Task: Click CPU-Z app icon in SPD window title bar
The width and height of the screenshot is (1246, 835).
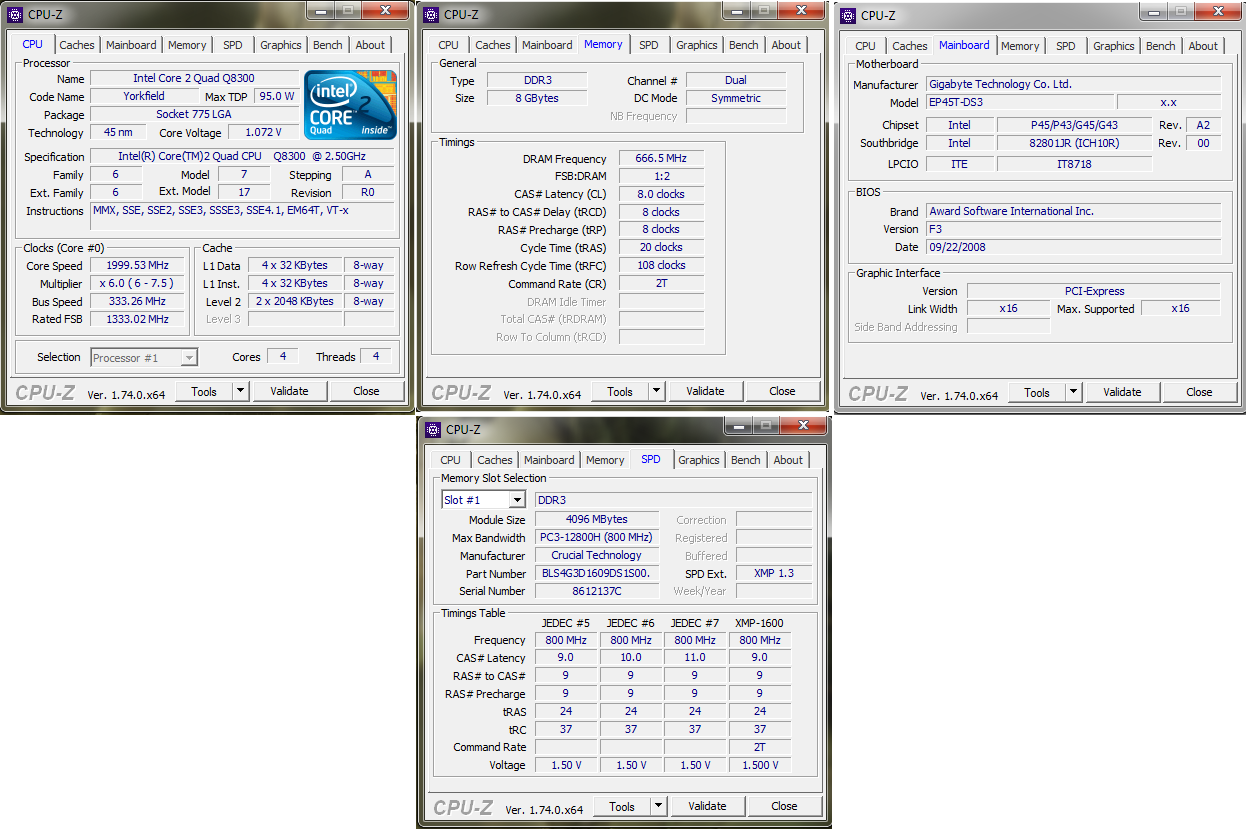Action: pyautogui.click(x=433, y=430)
